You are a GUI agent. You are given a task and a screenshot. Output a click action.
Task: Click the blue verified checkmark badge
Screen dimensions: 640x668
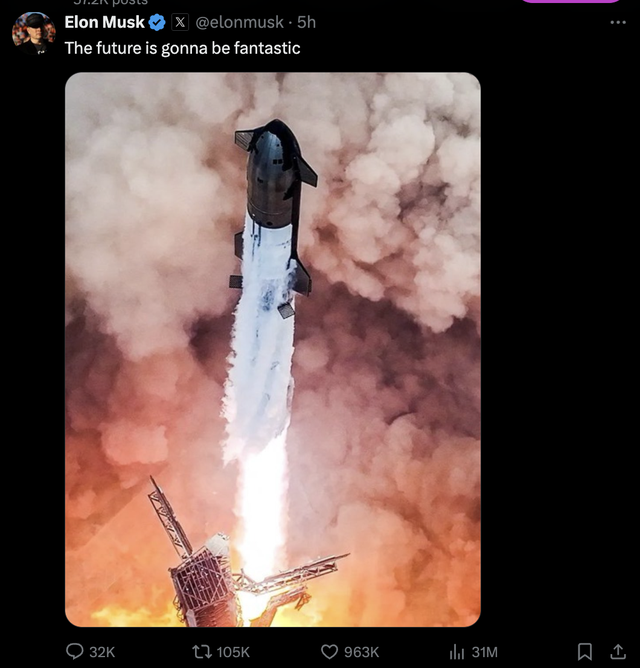point(157,22)
